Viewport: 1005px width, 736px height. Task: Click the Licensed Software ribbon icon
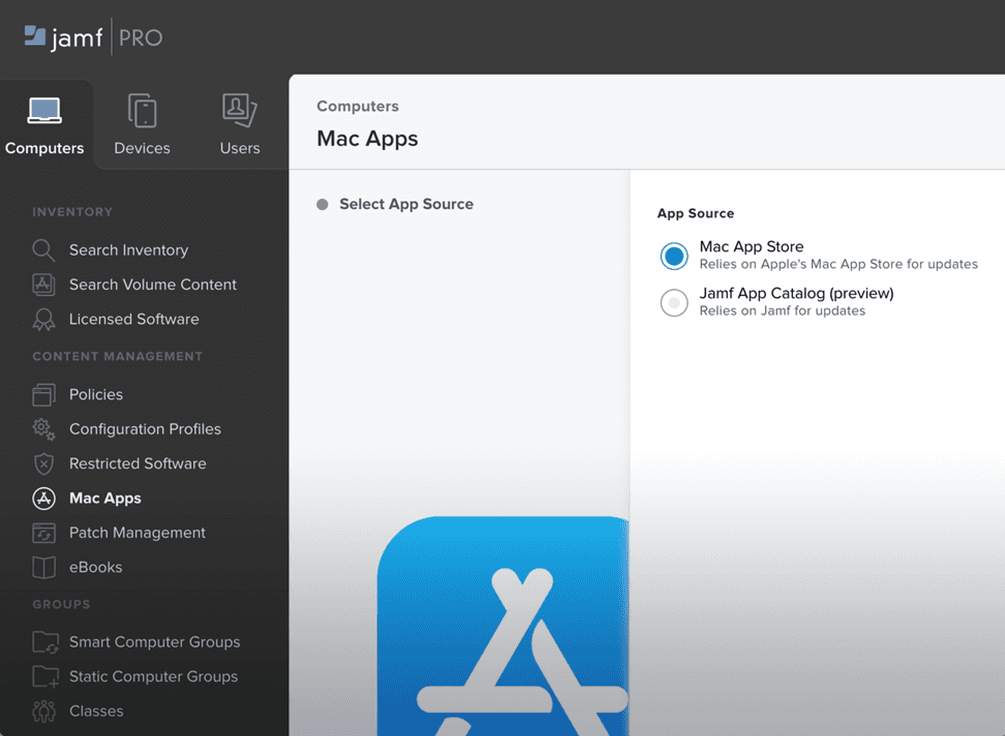44,319
